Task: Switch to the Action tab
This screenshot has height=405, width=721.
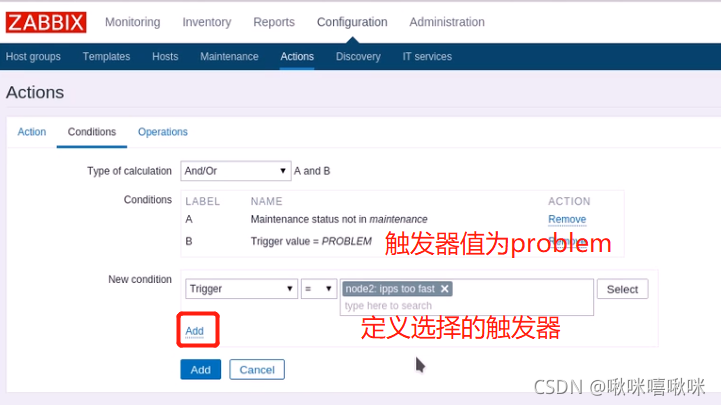Action: (32, 132)
